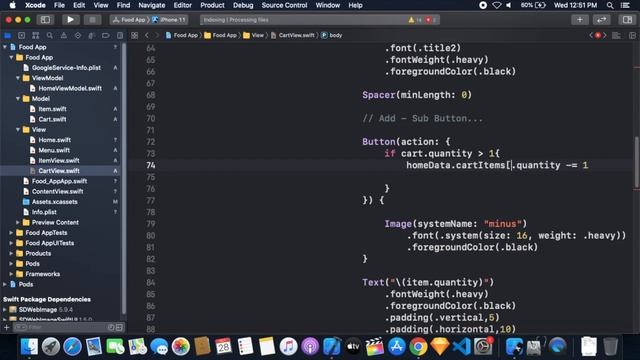Viewport: 640px width, 360px height.
Task: Show the Test navigator diamond icon
Action: [78, 36]
